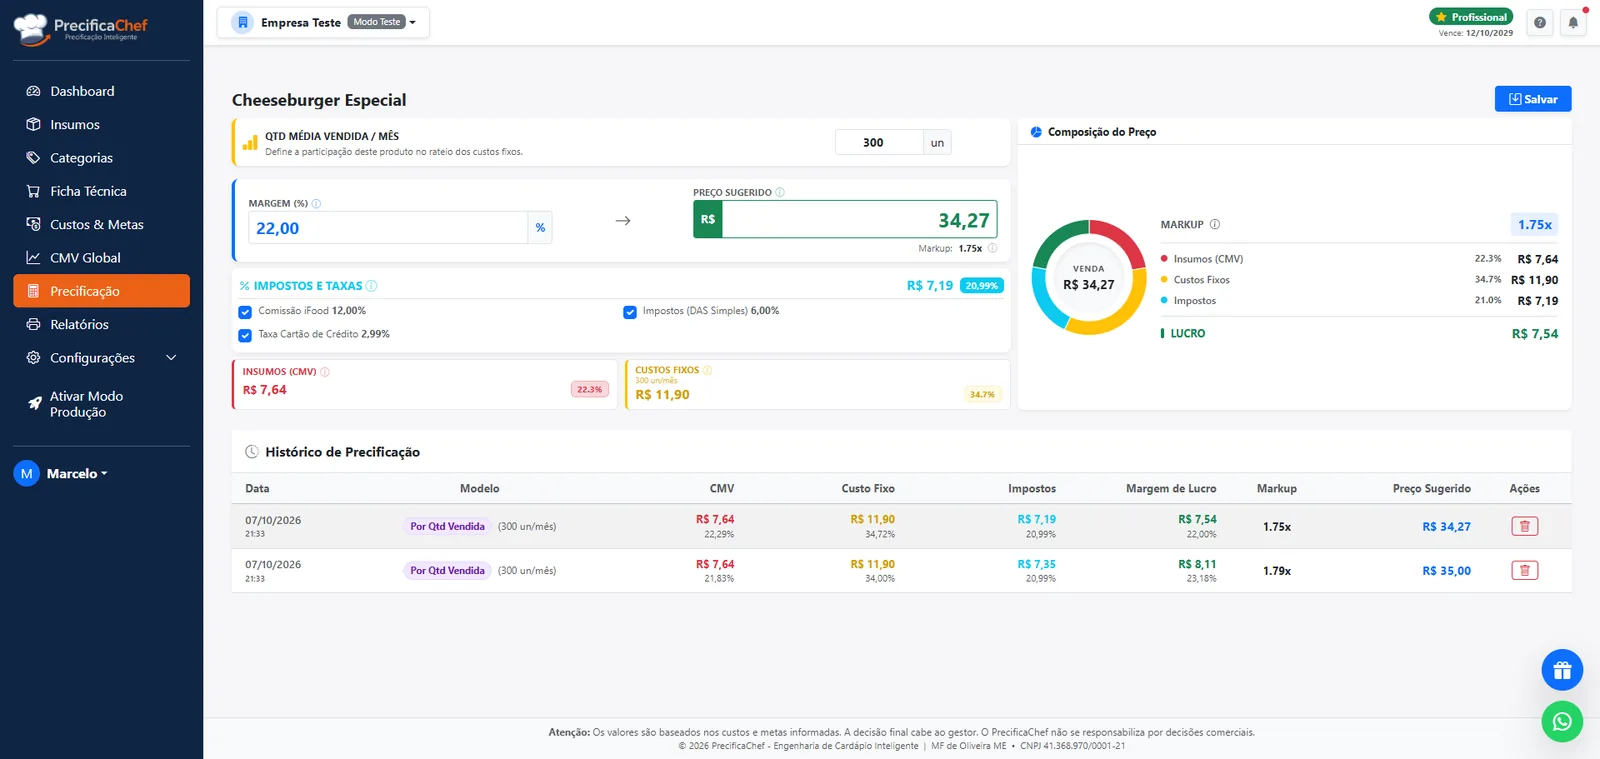The image size is (1600, 759).
Task: Click info icon next to Markup 1.75x
Action: click(x=992, y=248)
